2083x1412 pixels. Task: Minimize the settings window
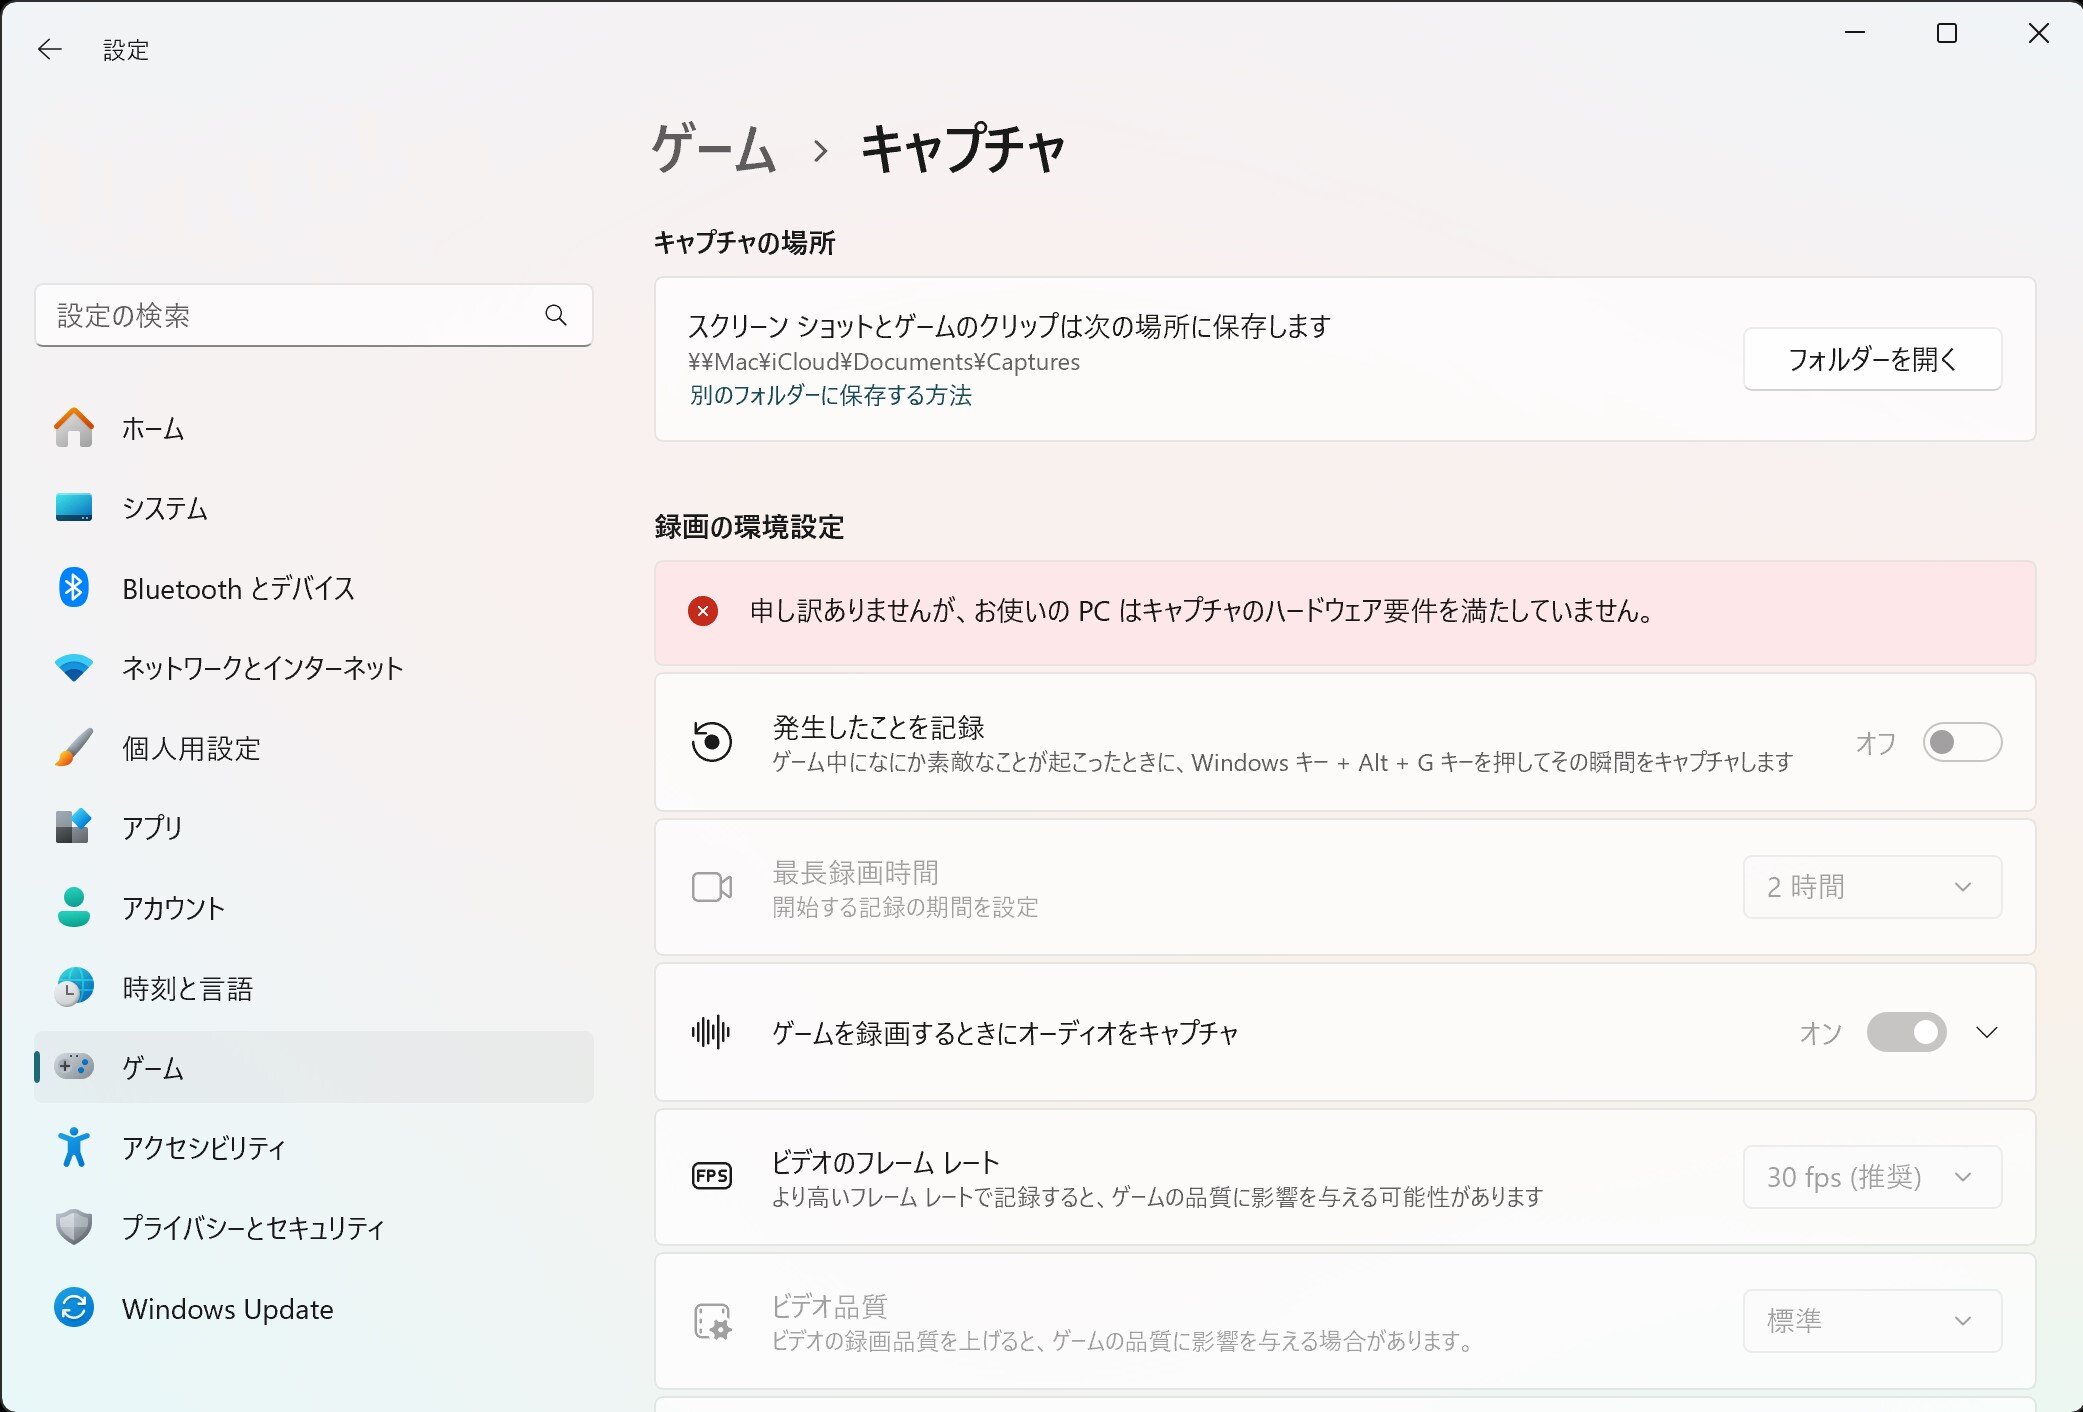pyautogui.click(x=1855, y=33)
